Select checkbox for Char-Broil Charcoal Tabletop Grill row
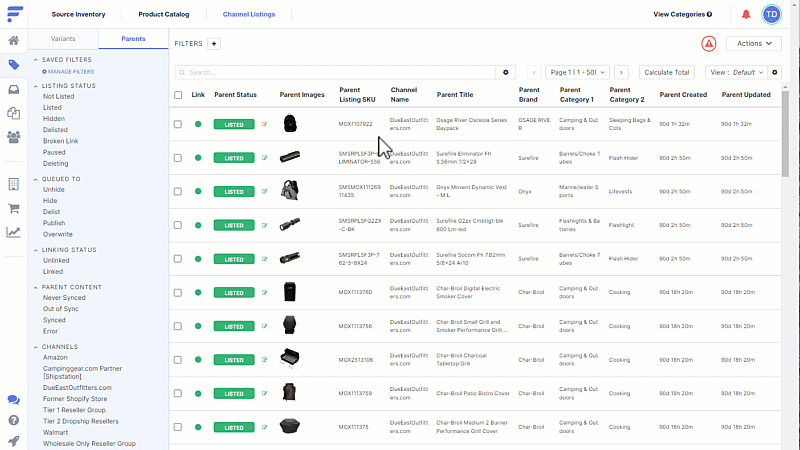Viewport: 800px width, 450px height. (x=178, y=360)
